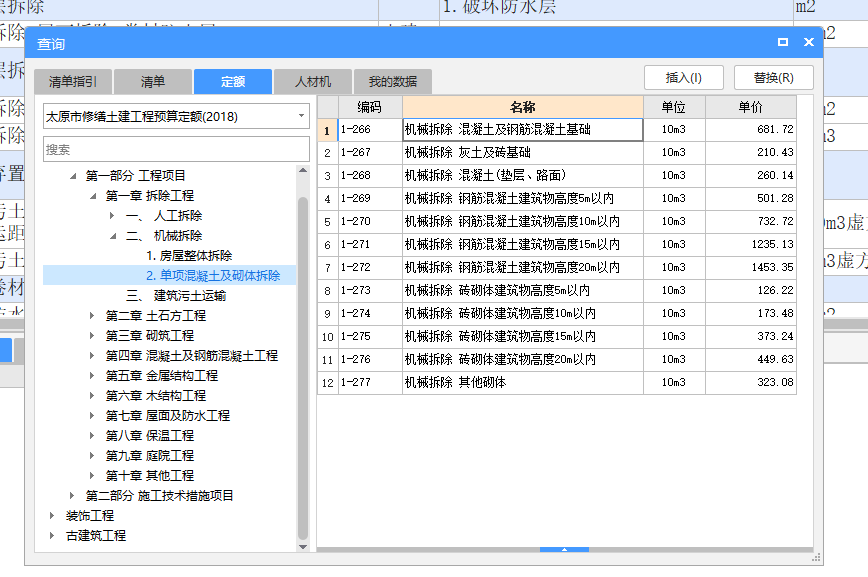Select the 钢筋混凝土建筑物高度15m以内 row
The width and height of the screenshot is (868, 577).
[557, 244]
